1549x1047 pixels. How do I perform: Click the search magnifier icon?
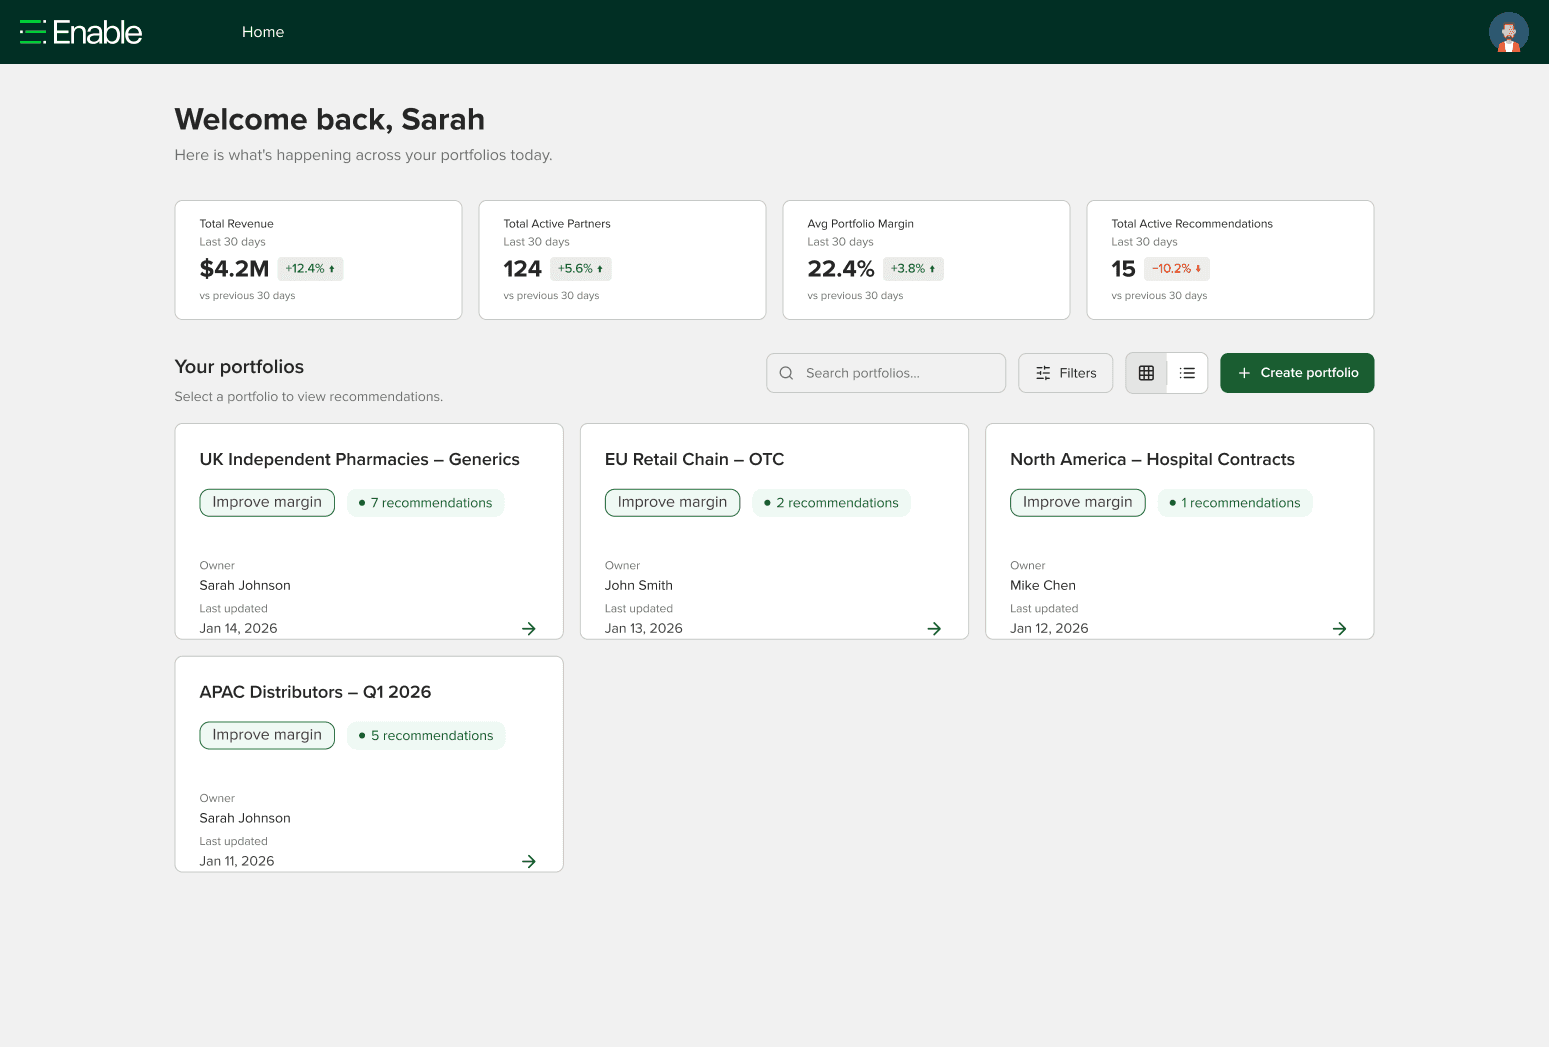pyautogui.click(x=786, y=373)
